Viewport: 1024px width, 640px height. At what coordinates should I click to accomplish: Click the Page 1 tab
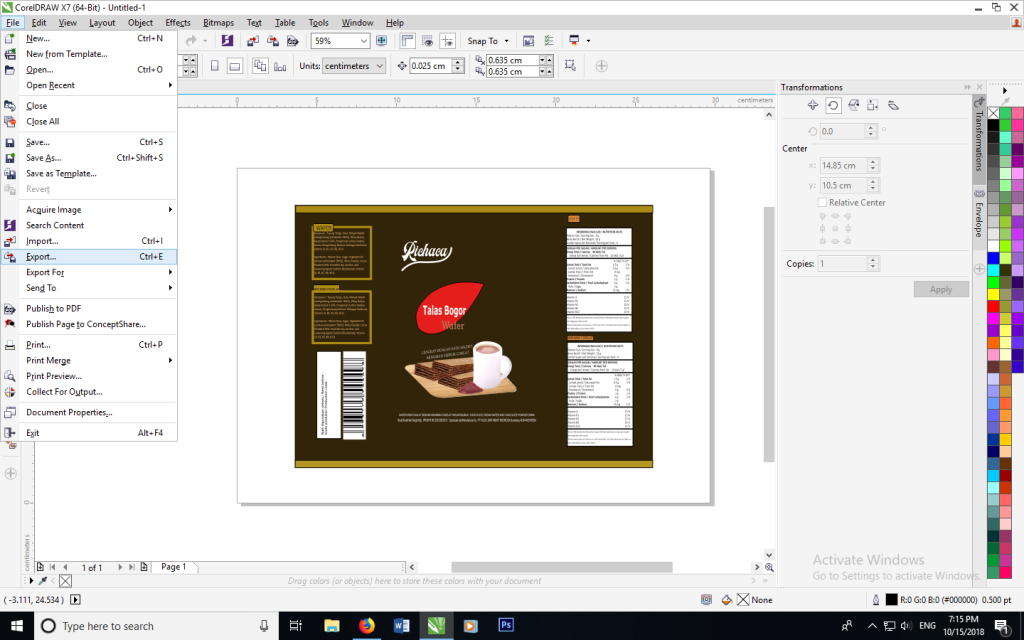174,567
